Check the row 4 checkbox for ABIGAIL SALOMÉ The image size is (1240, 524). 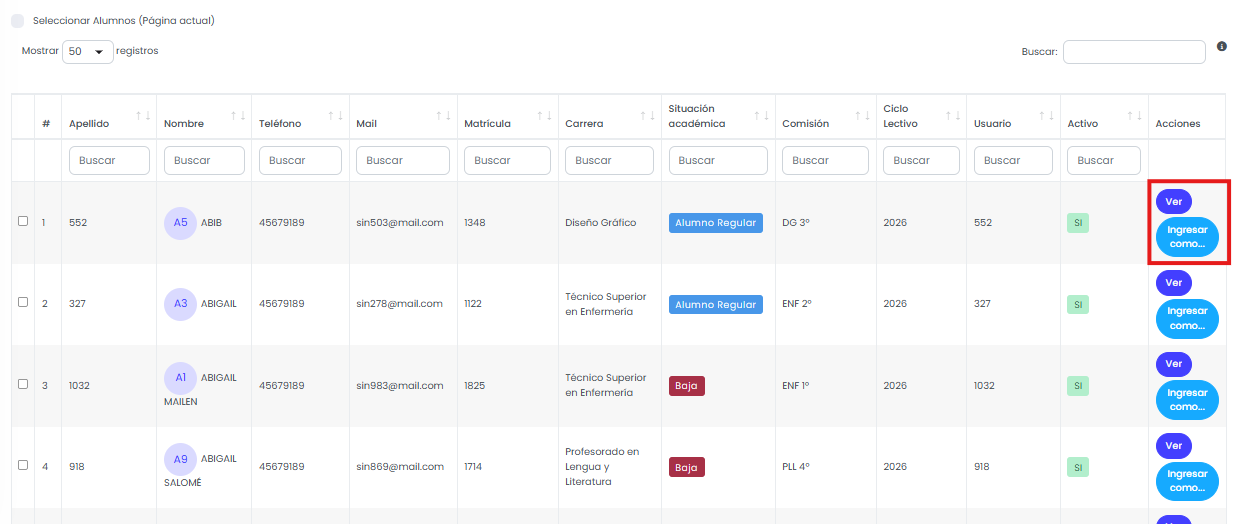pos(23,464)
